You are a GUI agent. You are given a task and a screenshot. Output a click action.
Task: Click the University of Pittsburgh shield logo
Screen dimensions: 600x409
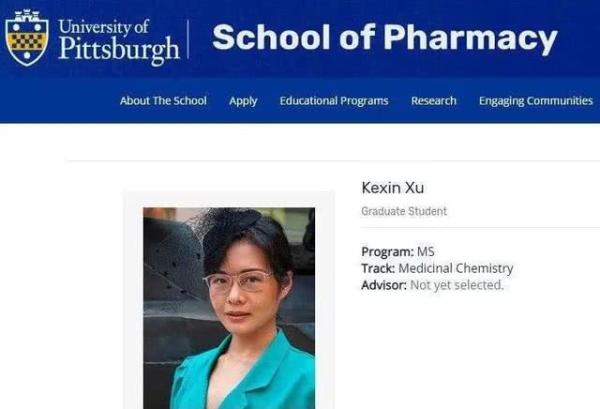coord(27,37)
